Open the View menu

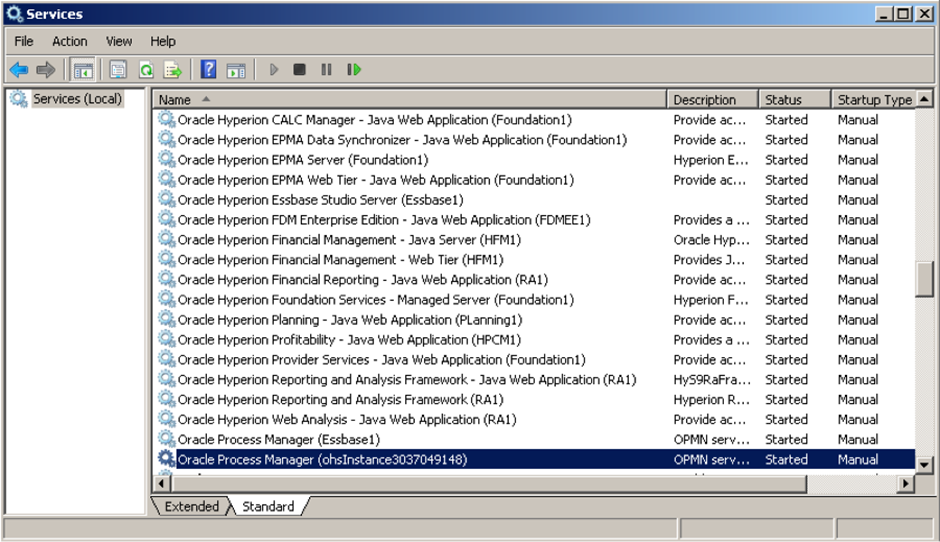coord(119,41)
